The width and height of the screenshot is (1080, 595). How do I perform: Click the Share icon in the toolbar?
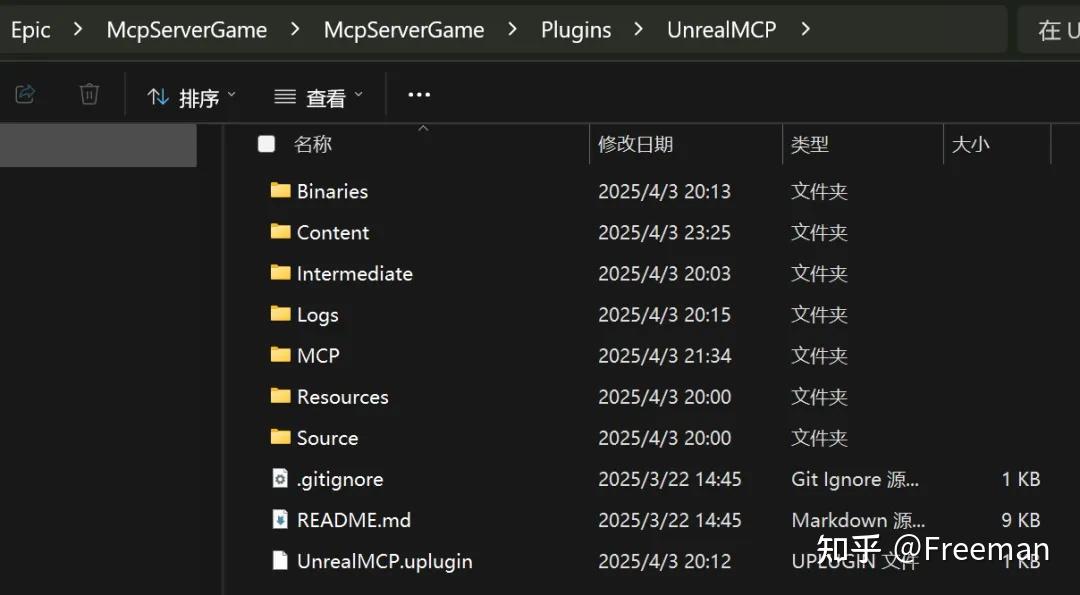[25, 93]
